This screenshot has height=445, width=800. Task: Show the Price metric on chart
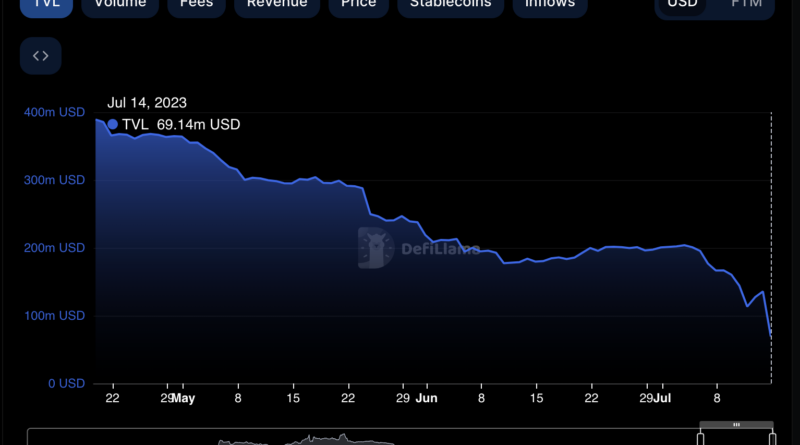tap(358, 4)
